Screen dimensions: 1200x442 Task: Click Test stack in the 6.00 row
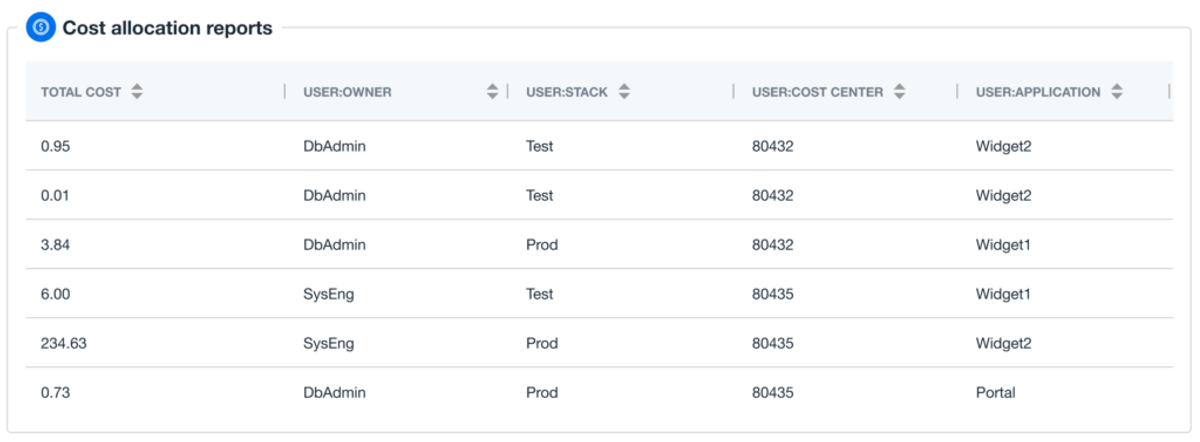pyautogui.click(x=540, y=294)
